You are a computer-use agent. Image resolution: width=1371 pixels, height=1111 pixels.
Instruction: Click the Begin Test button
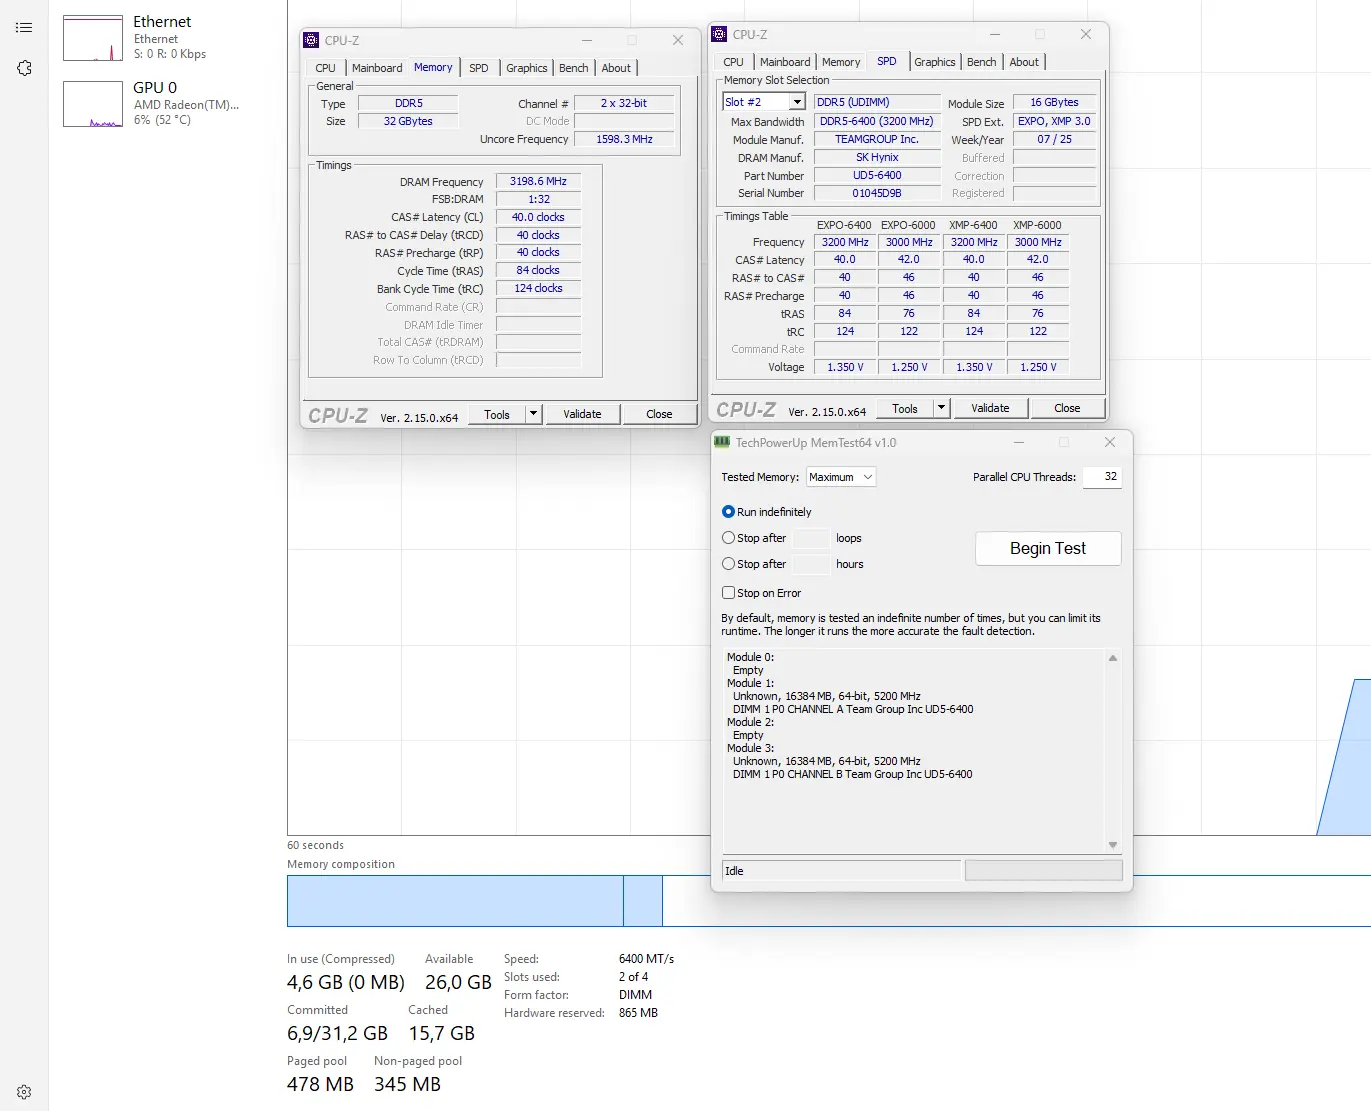[1047, 548]
